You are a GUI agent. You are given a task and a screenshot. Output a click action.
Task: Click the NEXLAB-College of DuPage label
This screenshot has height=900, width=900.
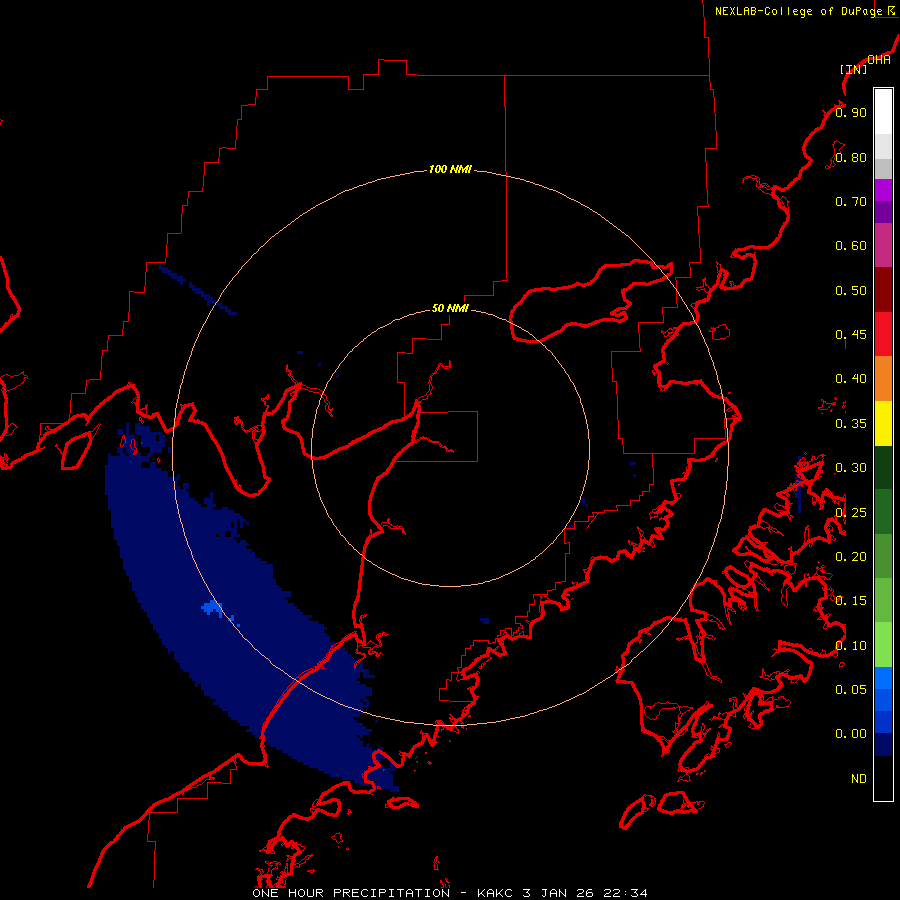tap(798, 11)
